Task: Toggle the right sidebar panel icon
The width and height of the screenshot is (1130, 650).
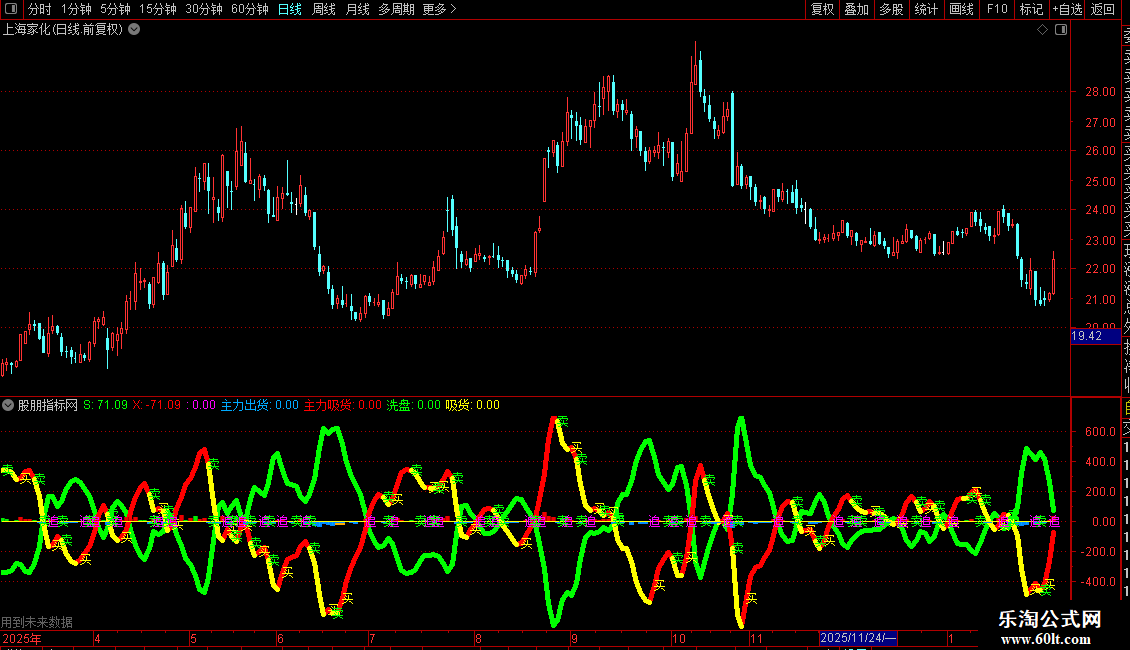Action: pyautogui.click(x=1061, y=30)
